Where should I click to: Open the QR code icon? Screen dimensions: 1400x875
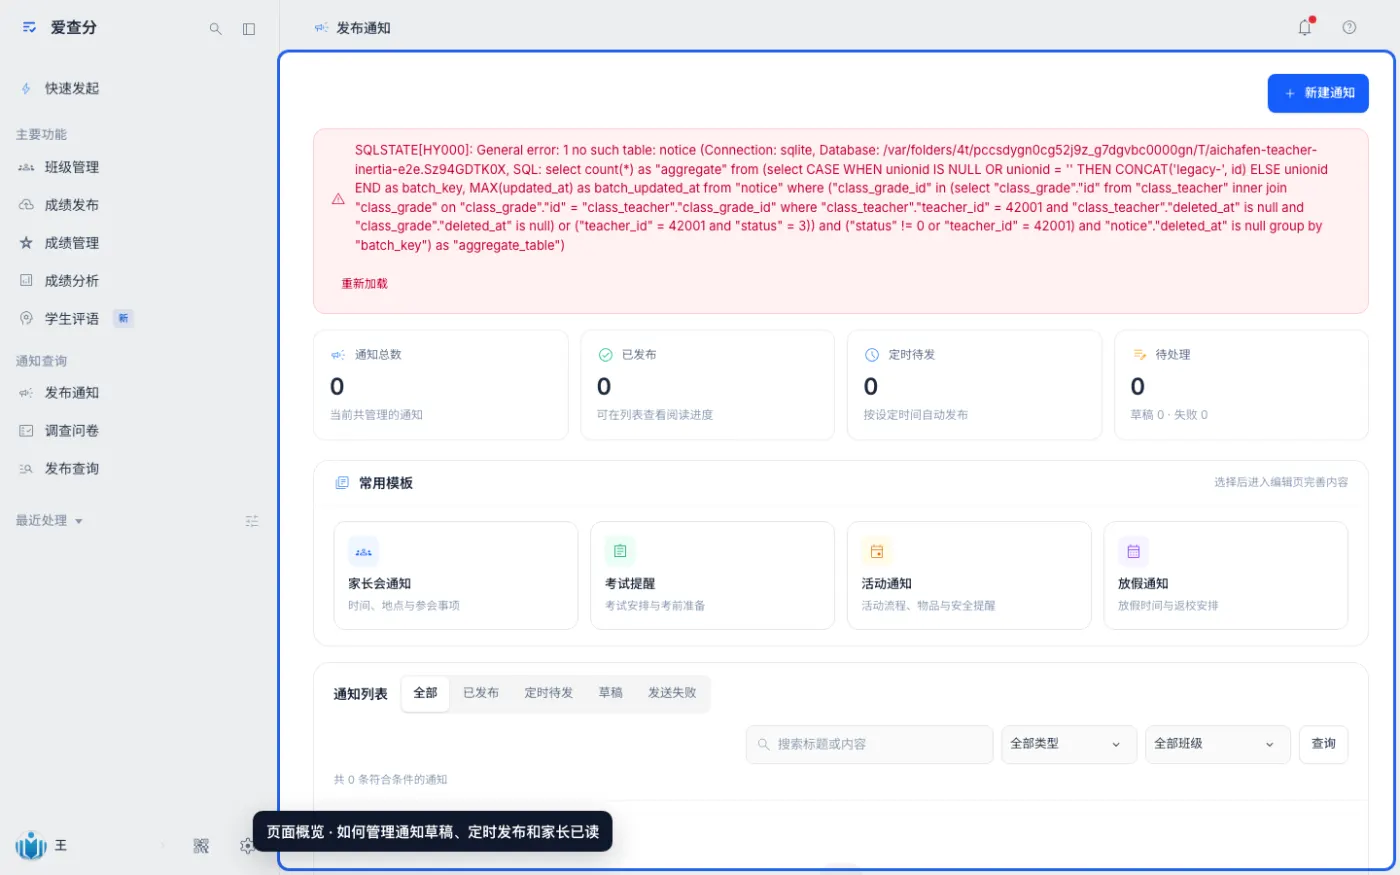[201, 846]
